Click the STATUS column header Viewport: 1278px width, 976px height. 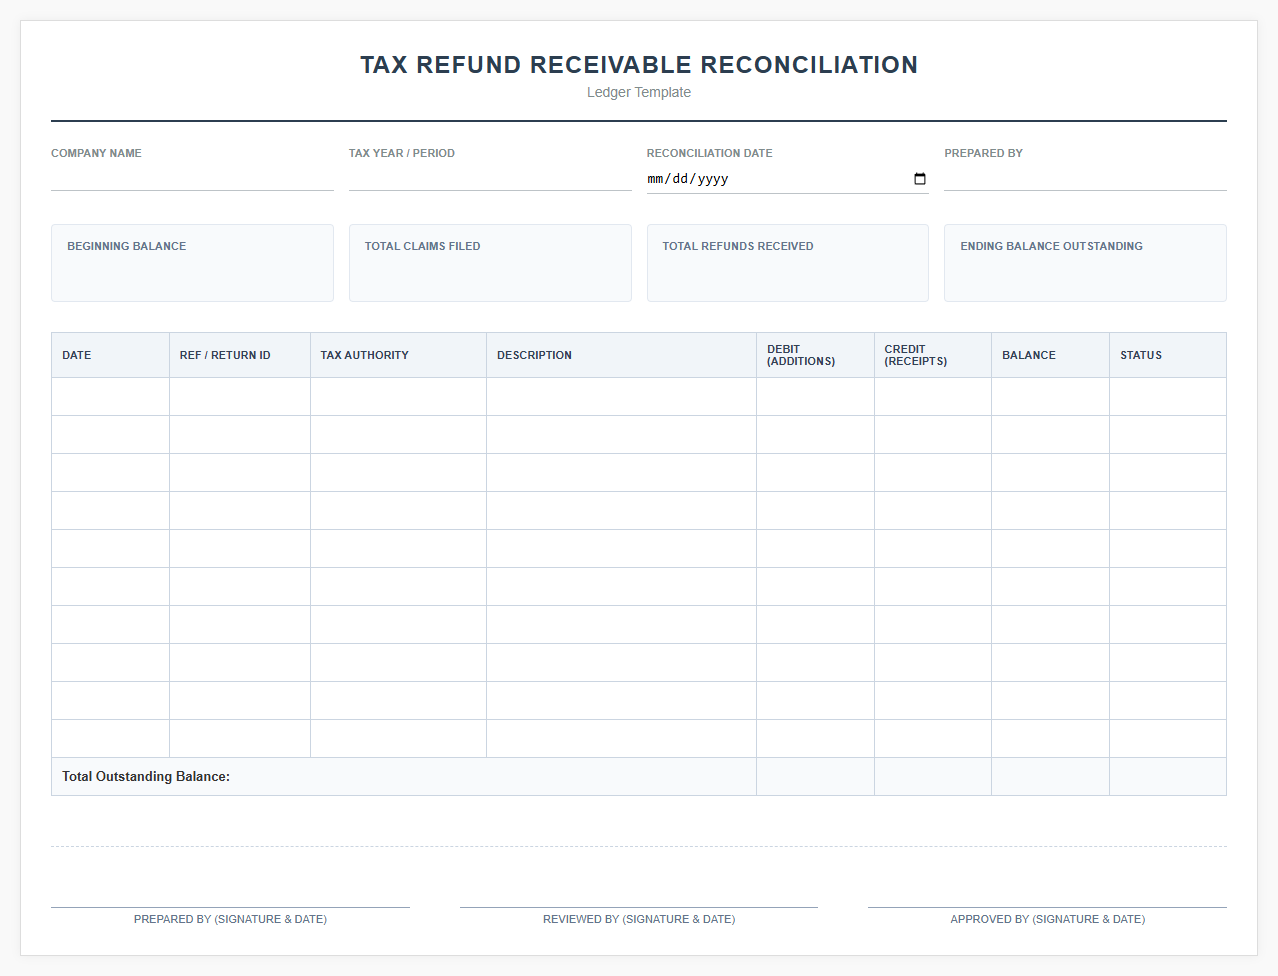[x=1168, y=355]
